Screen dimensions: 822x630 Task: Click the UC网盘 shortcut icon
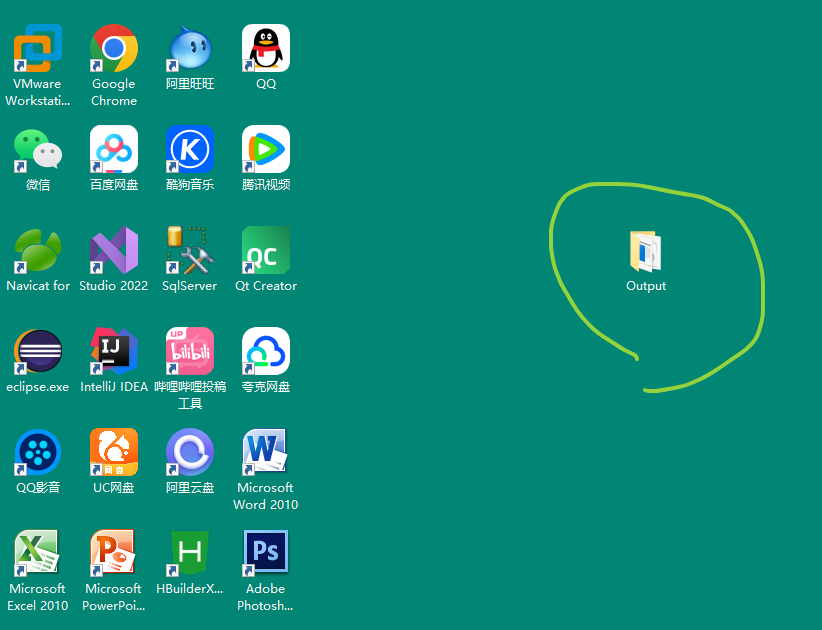114,452
